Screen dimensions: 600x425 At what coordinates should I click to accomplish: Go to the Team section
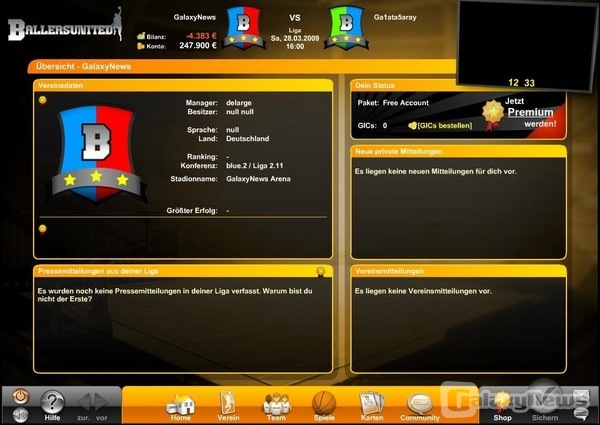pyautogui.click(x=275, y=405)
